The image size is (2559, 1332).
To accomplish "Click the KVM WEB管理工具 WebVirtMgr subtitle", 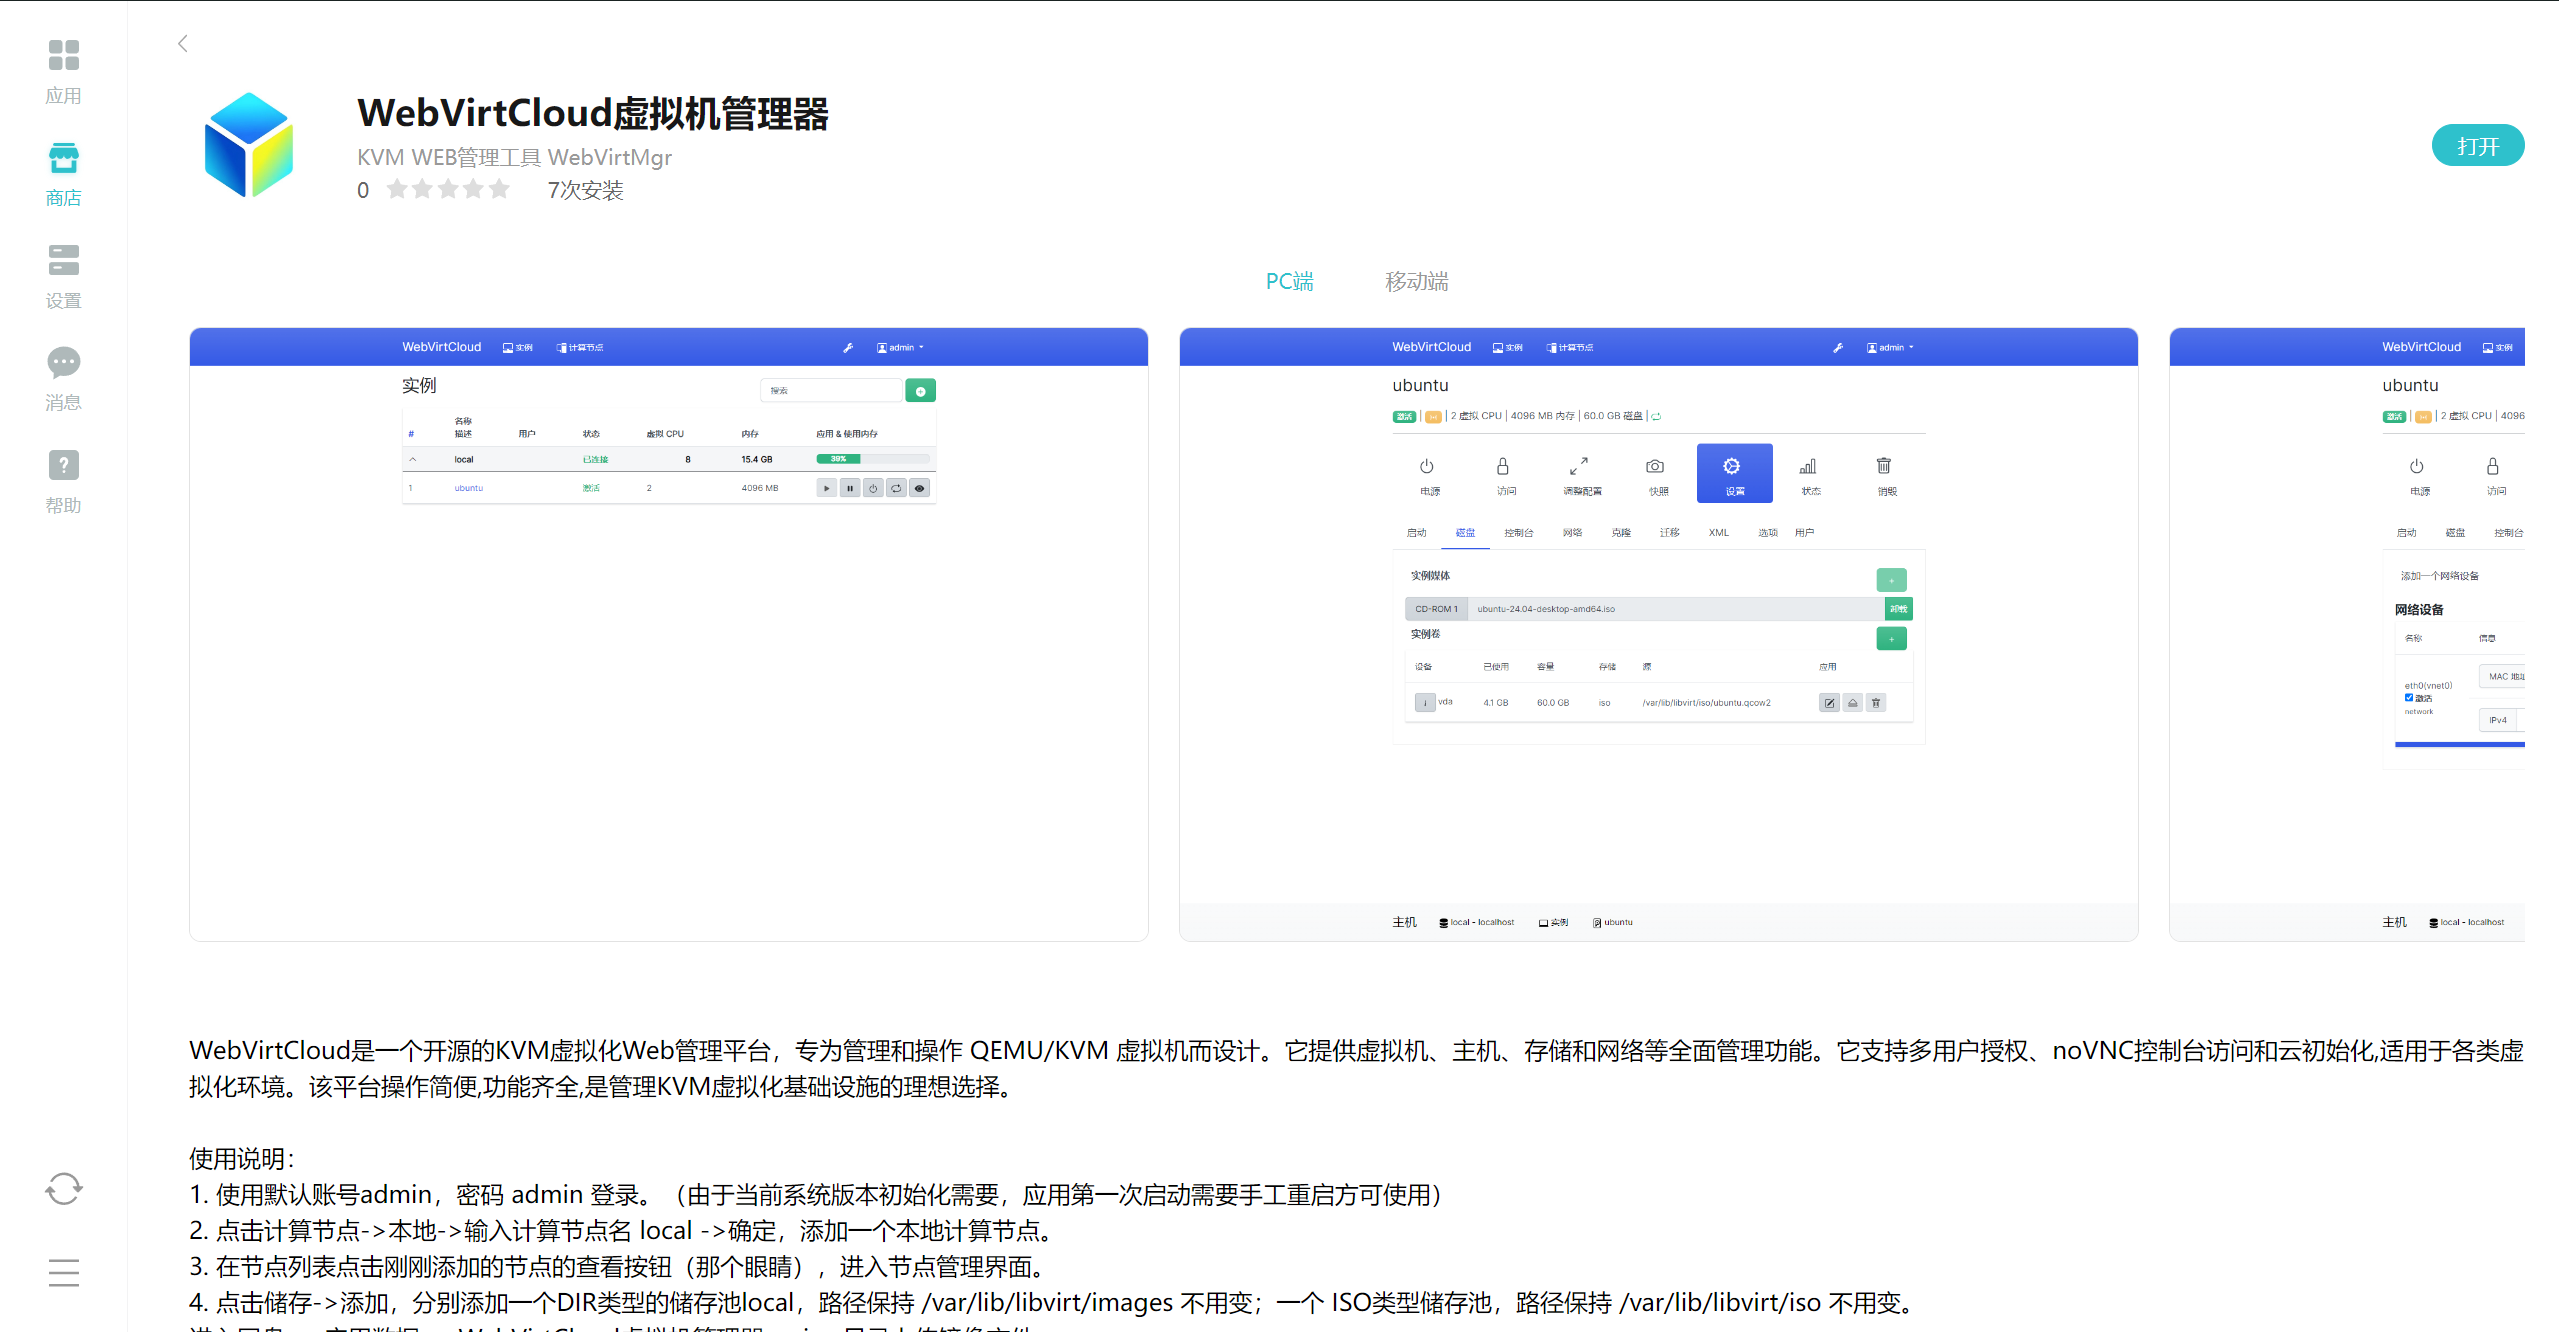I will 514,157.
